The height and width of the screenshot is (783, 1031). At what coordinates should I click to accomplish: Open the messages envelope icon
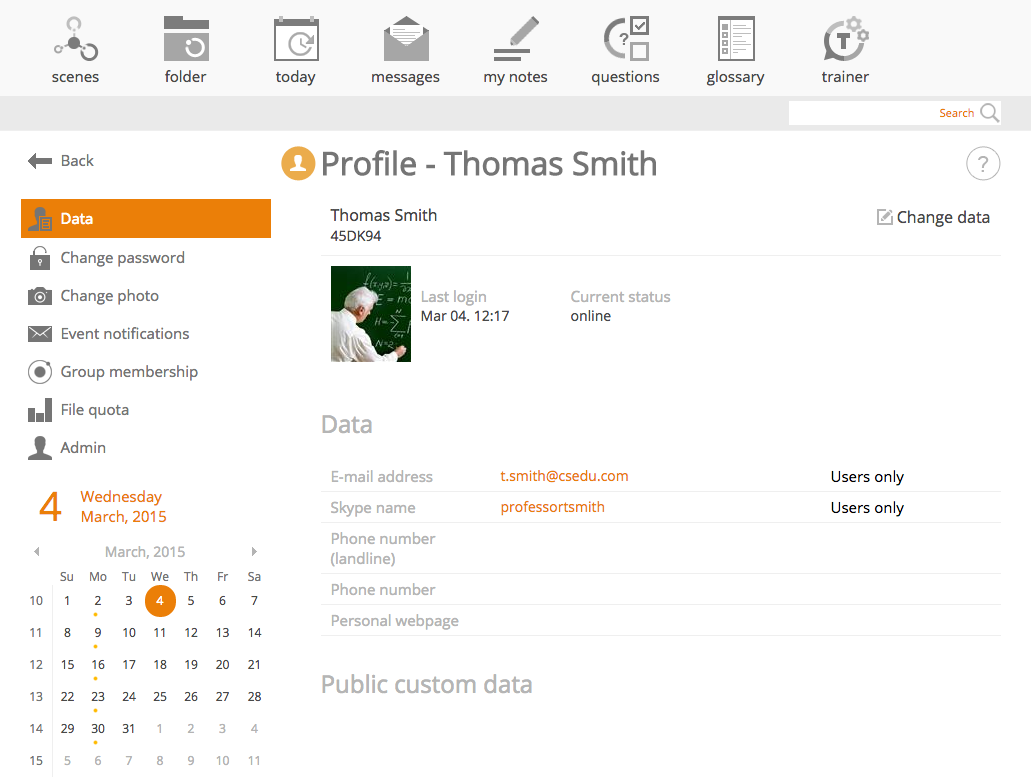tap(406, 41)
